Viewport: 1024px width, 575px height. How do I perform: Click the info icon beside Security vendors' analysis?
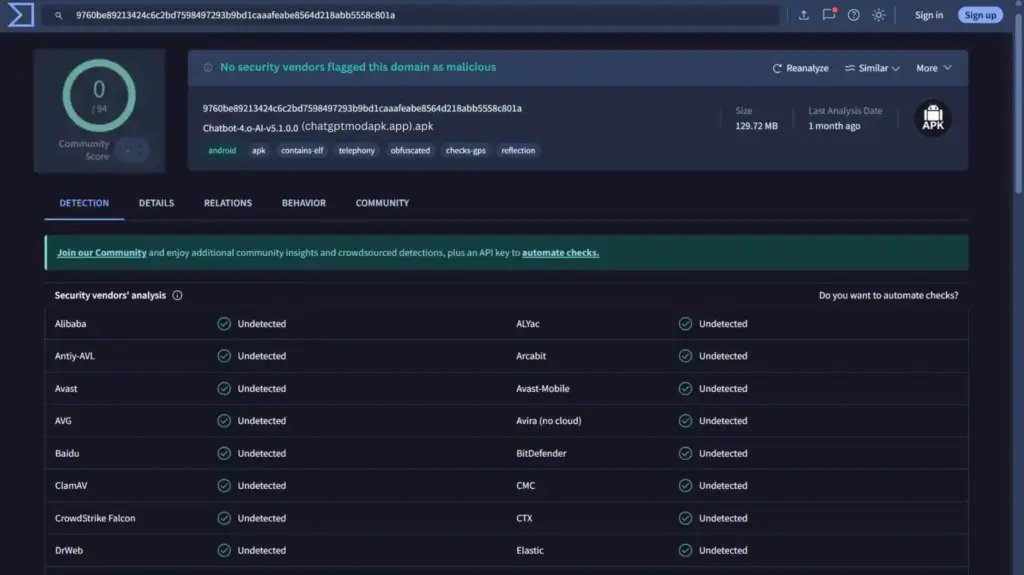click(x=177, y=295)
